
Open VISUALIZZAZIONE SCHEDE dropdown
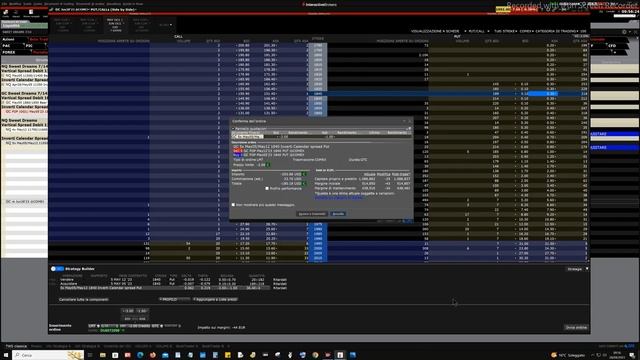(437, 31)
